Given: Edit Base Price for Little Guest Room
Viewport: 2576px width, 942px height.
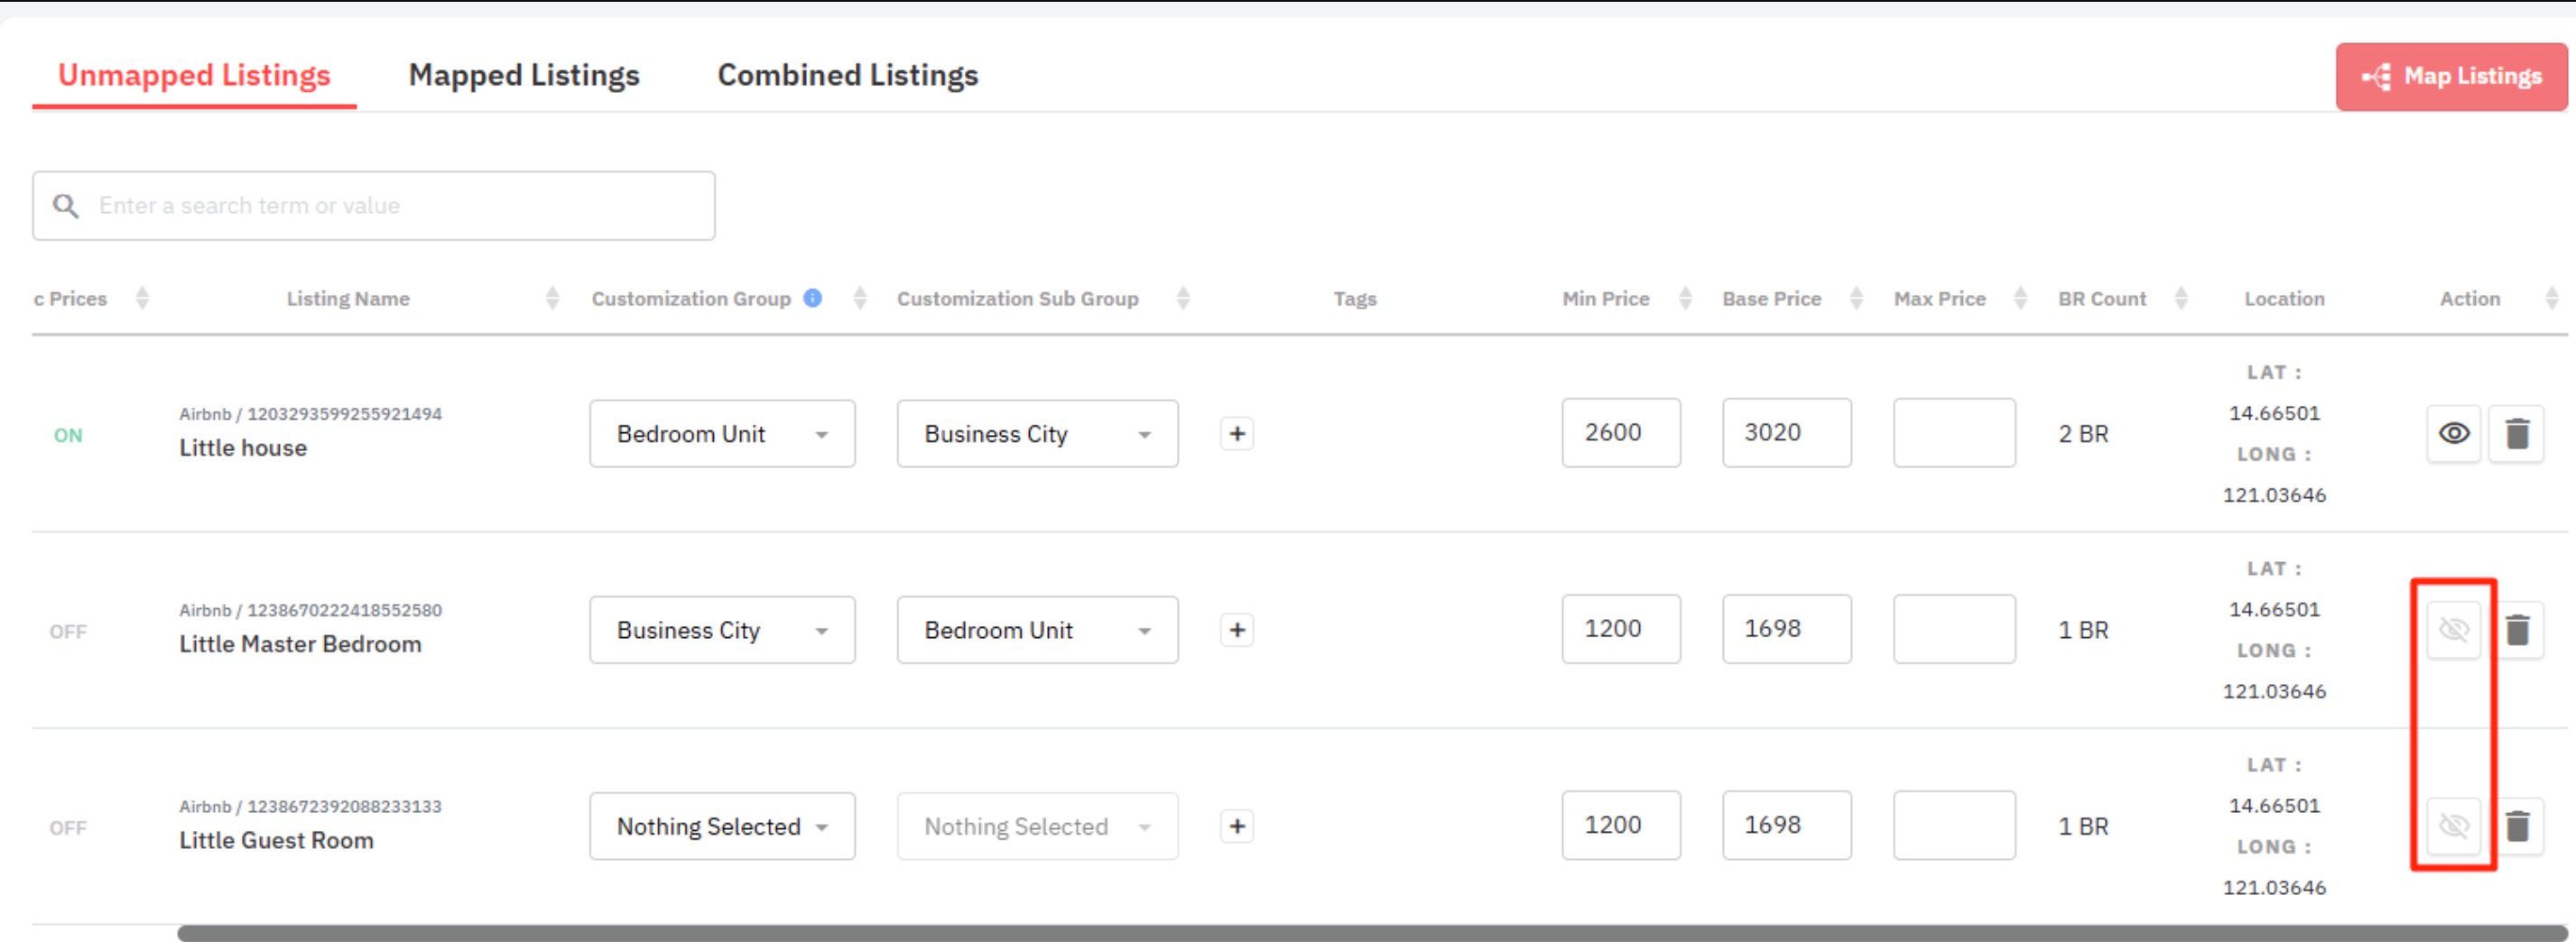Looking at the screenshot, I should click(1786, 825).
